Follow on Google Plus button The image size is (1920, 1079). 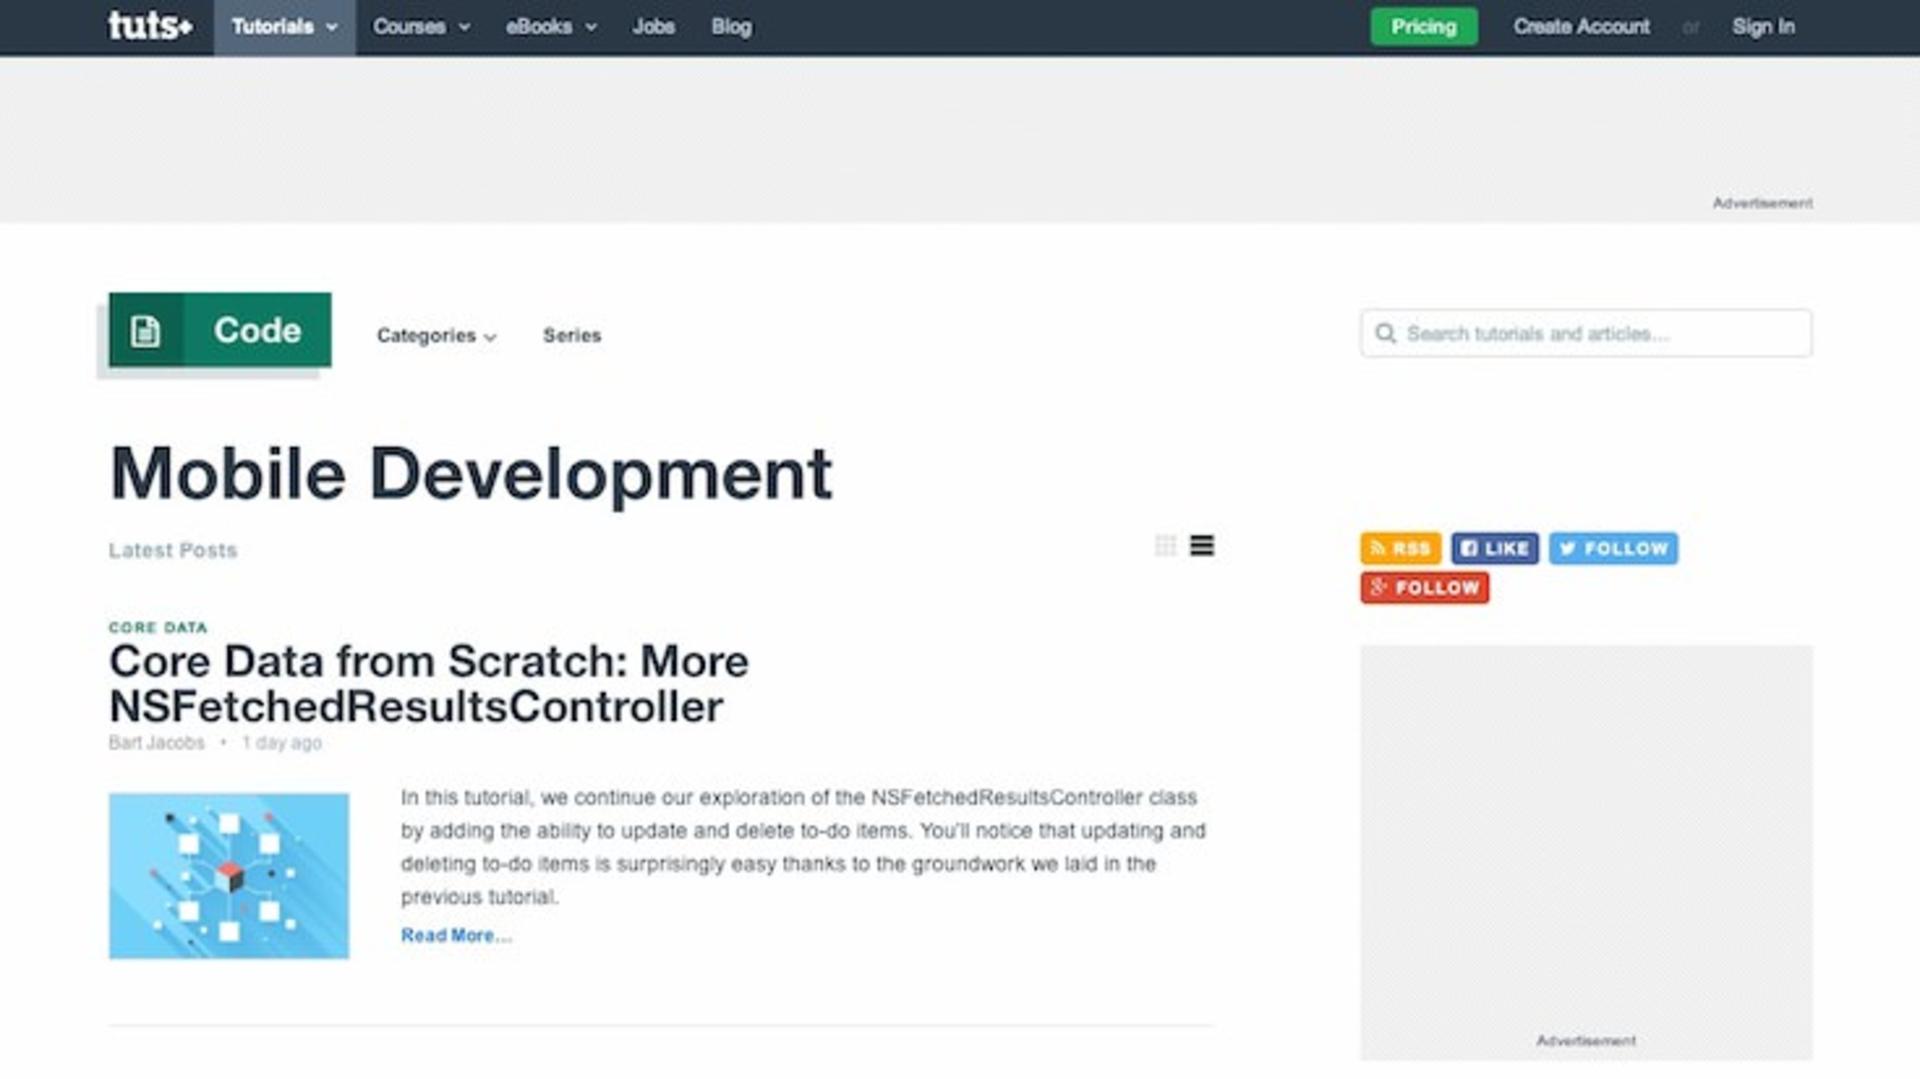(1424, 587)
